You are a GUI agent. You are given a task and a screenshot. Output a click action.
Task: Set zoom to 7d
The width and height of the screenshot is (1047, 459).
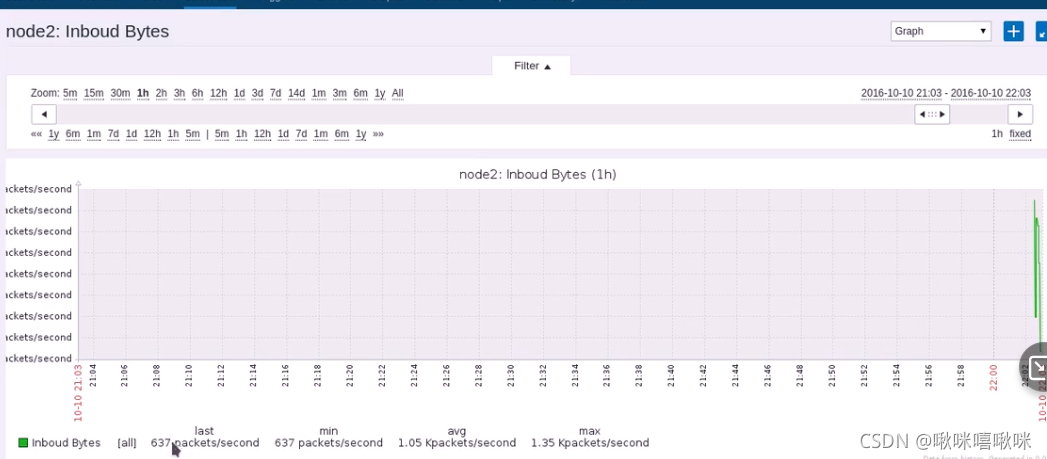pyautogui.click(x=275, y=93)
